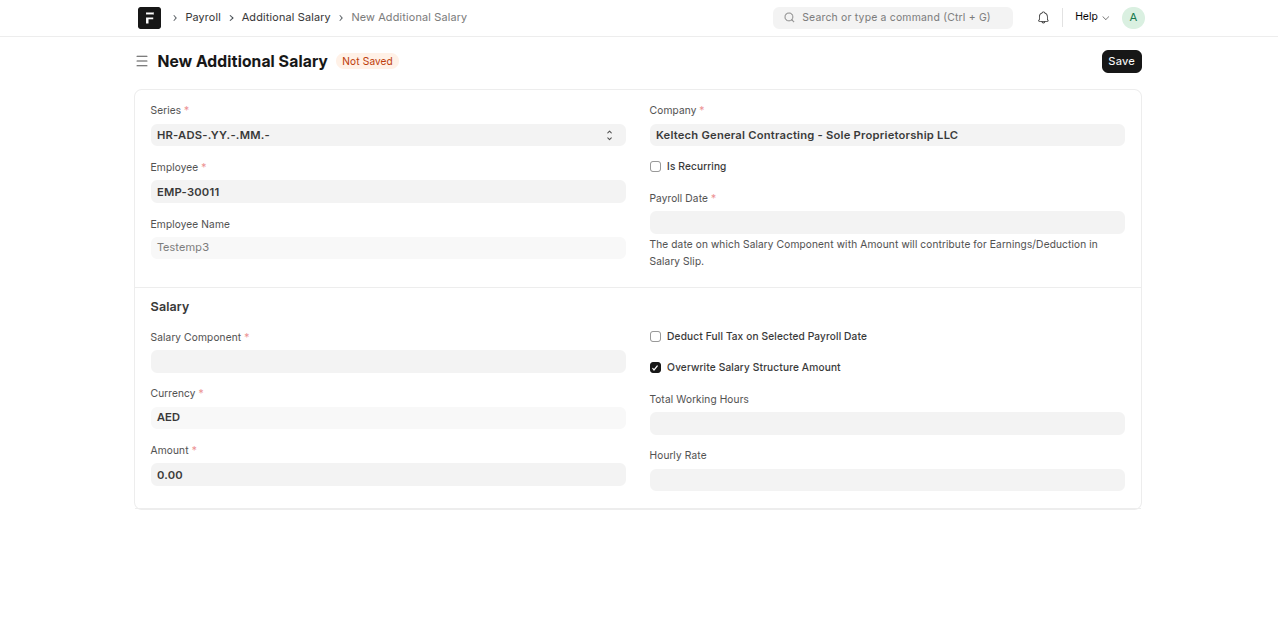Click the search magnifier icon
Image resolution: width=1284 pixels, height=617 pixels.
[x=789, y=18]
